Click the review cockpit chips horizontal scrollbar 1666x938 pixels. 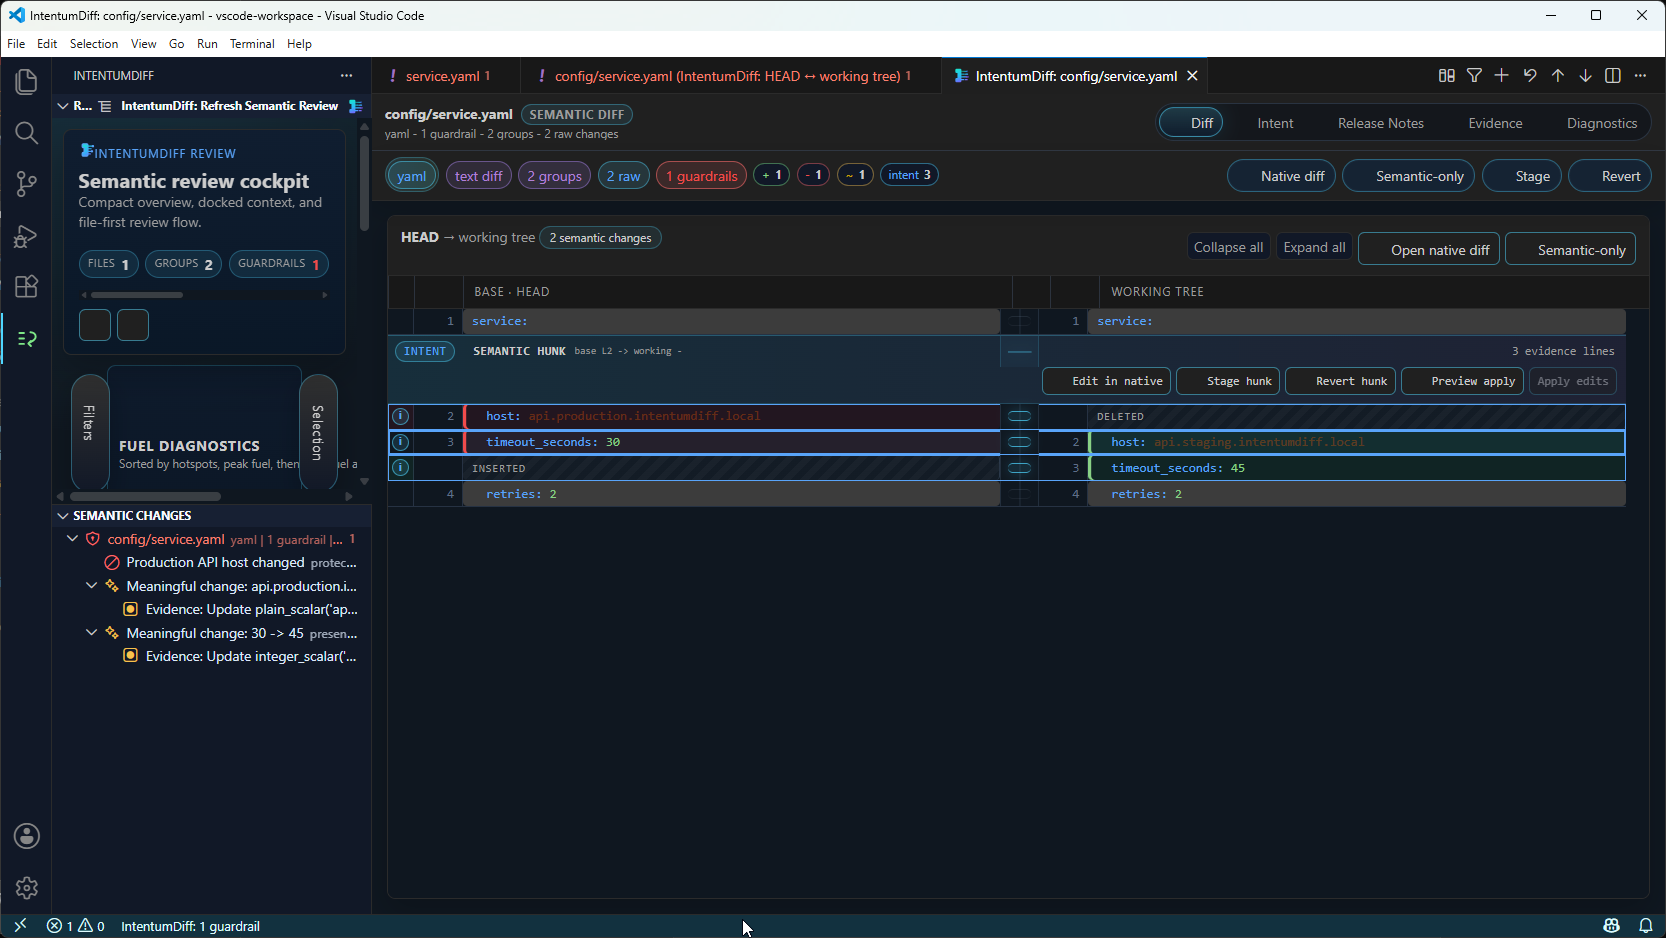(137, 295)
